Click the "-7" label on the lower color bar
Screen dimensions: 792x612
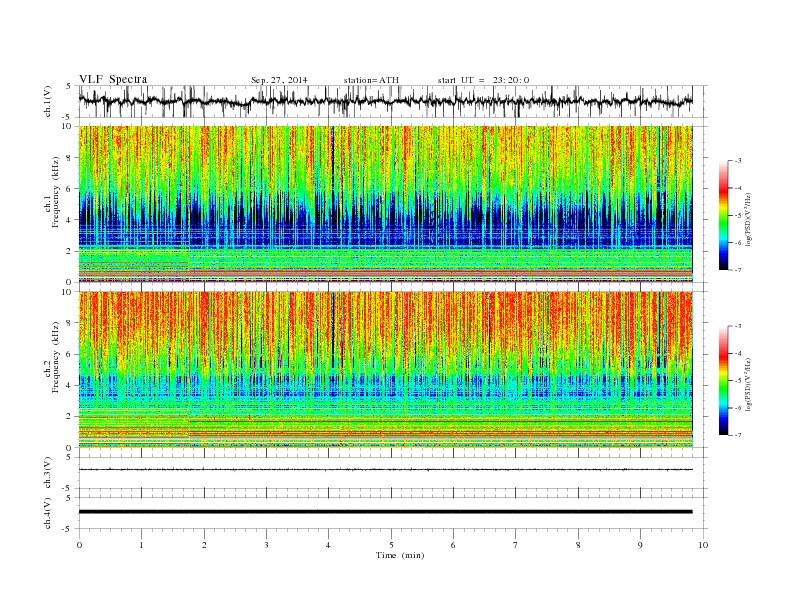coord(737,435)
